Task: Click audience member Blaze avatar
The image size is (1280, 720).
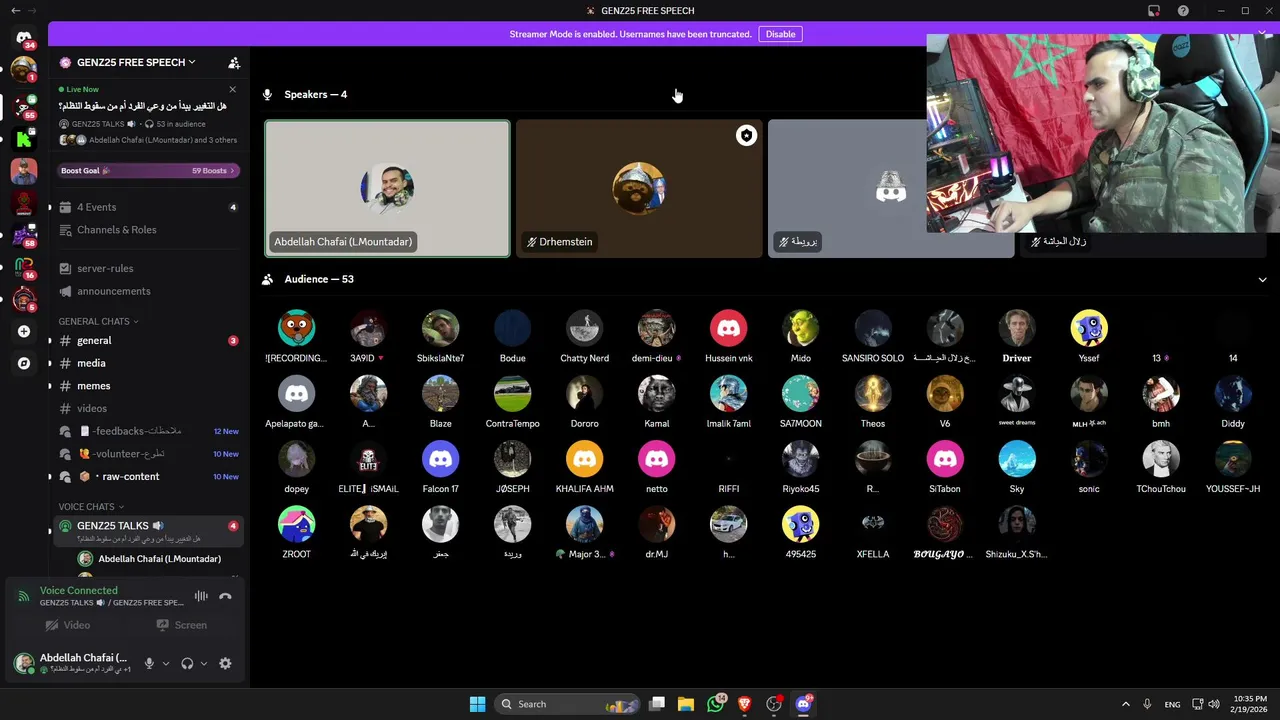Action: click(440, 394)
